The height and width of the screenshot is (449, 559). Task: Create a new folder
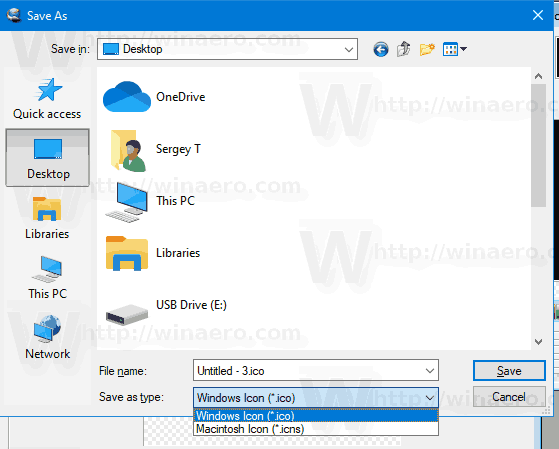tap(427, 49)
